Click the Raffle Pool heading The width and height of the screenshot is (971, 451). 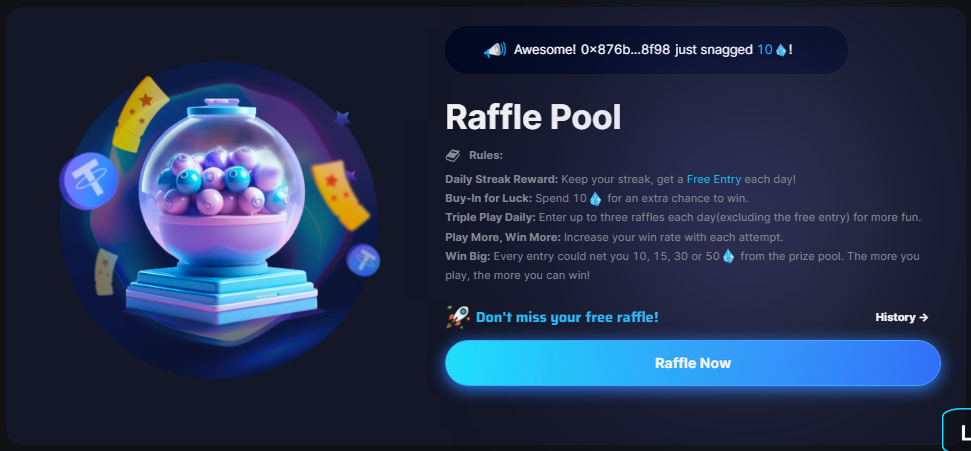pyautogui.click(x=533, y=116)
